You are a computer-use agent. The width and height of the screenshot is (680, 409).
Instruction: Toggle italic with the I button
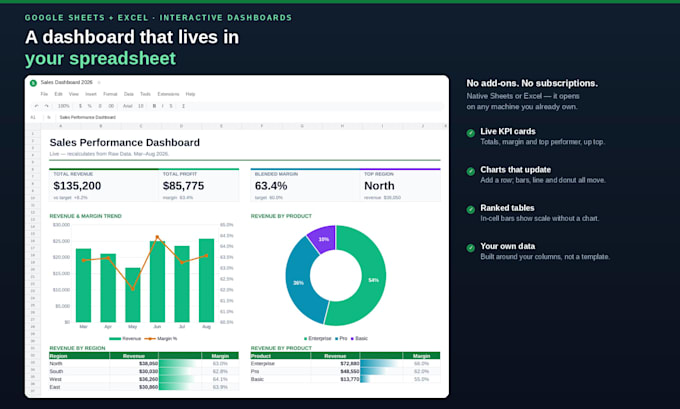pyautogui.click(x=163, y=106)
